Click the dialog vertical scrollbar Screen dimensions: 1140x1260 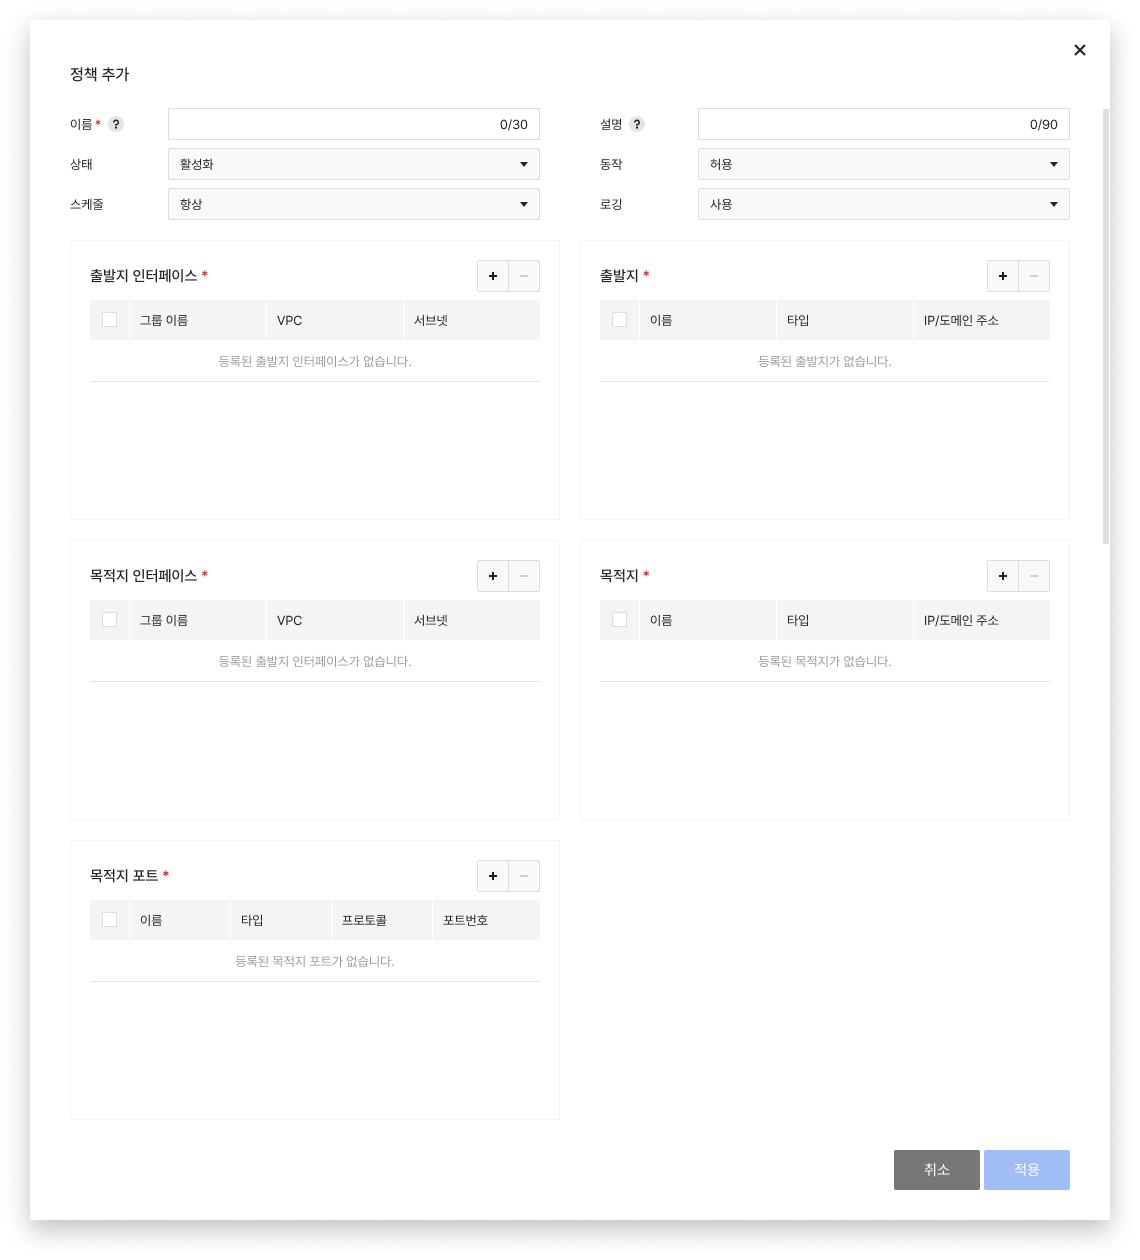click(x=1106, y=327)
